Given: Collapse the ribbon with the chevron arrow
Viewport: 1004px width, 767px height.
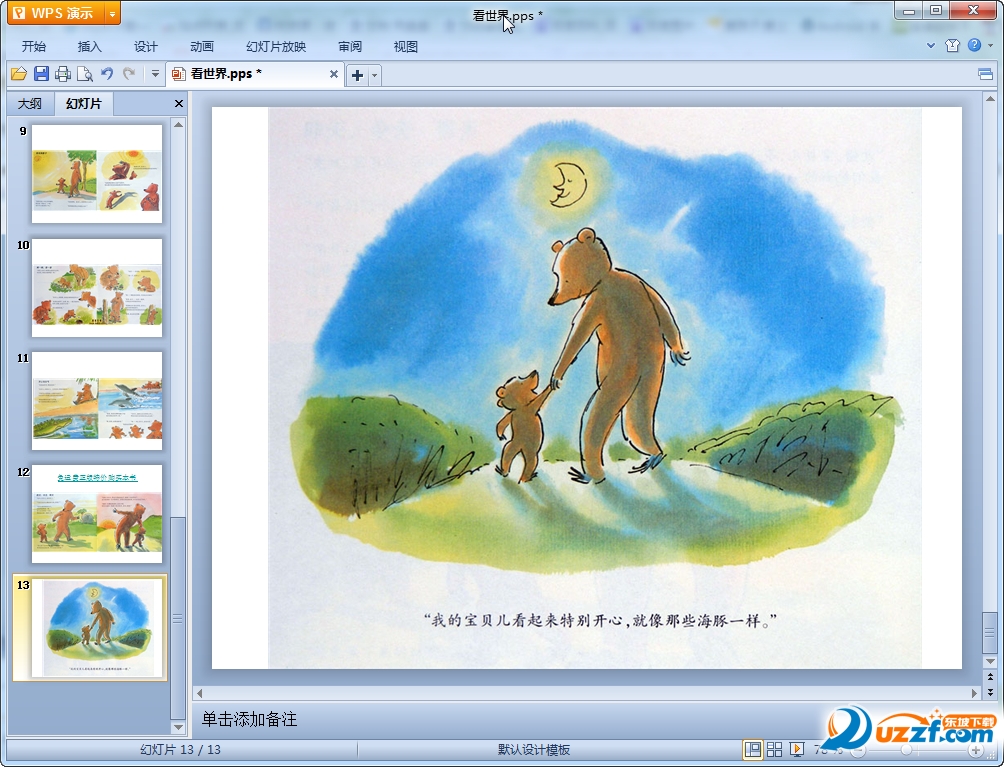Looking at the screenshot, I should (x=931, y=45).
